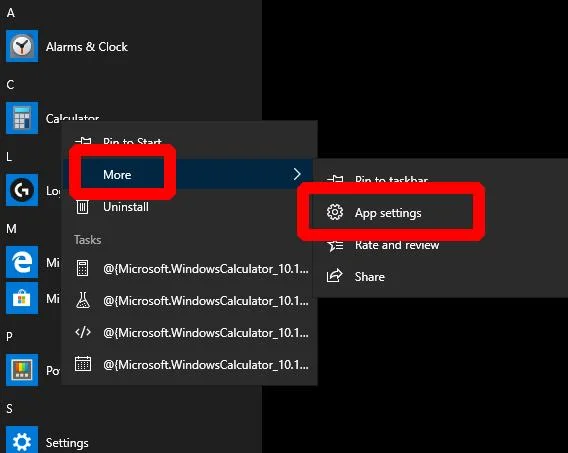Click the scientific flask task icon
Image resolution: width=568 pixels, height=453 pixels.
point(83,300)
